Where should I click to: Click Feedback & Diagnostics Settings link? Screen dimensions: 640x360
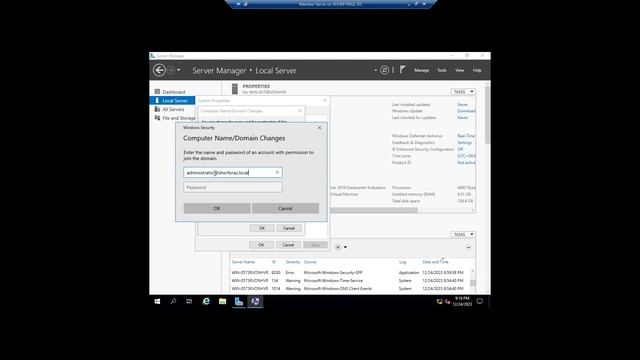[x=464, y=143]
